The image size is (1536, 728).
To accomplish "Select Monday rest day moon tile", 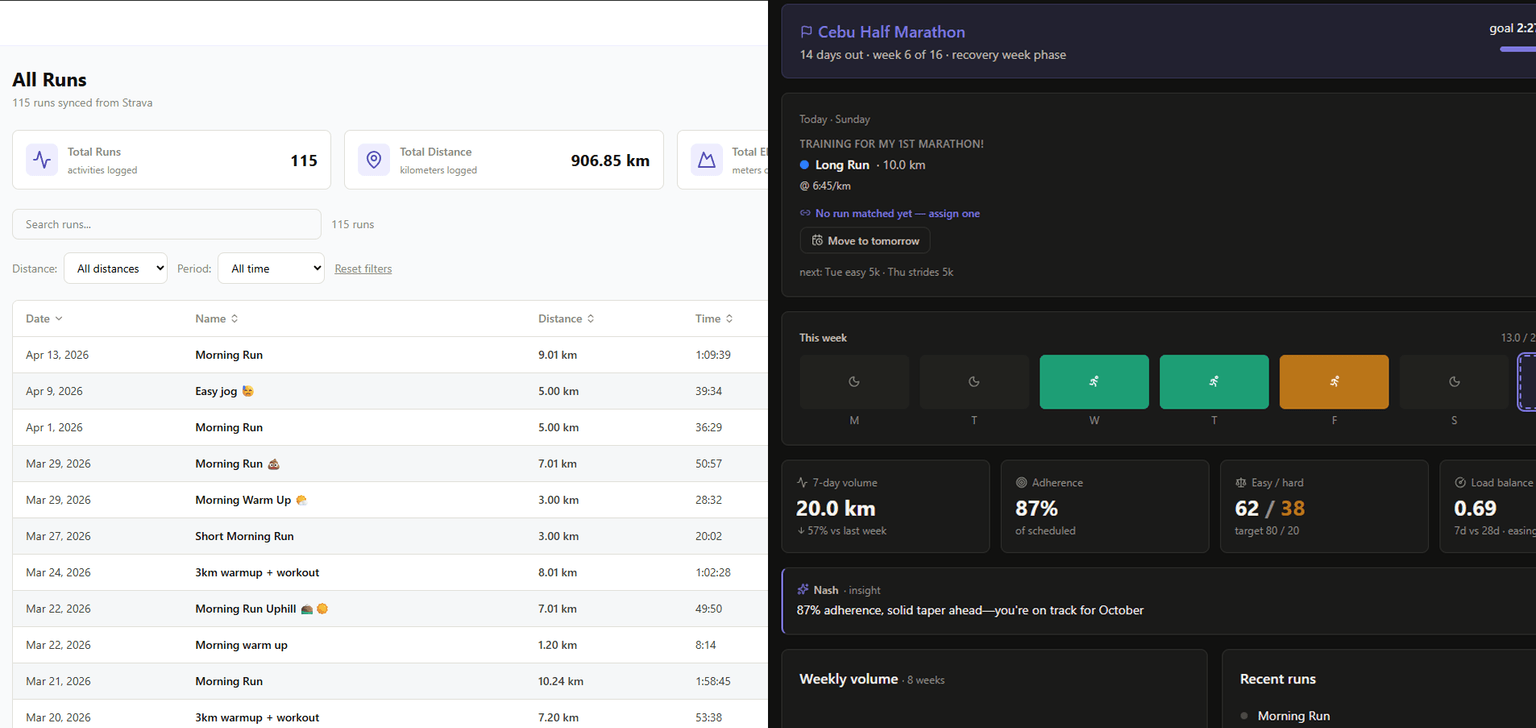I will coord(854,382).
